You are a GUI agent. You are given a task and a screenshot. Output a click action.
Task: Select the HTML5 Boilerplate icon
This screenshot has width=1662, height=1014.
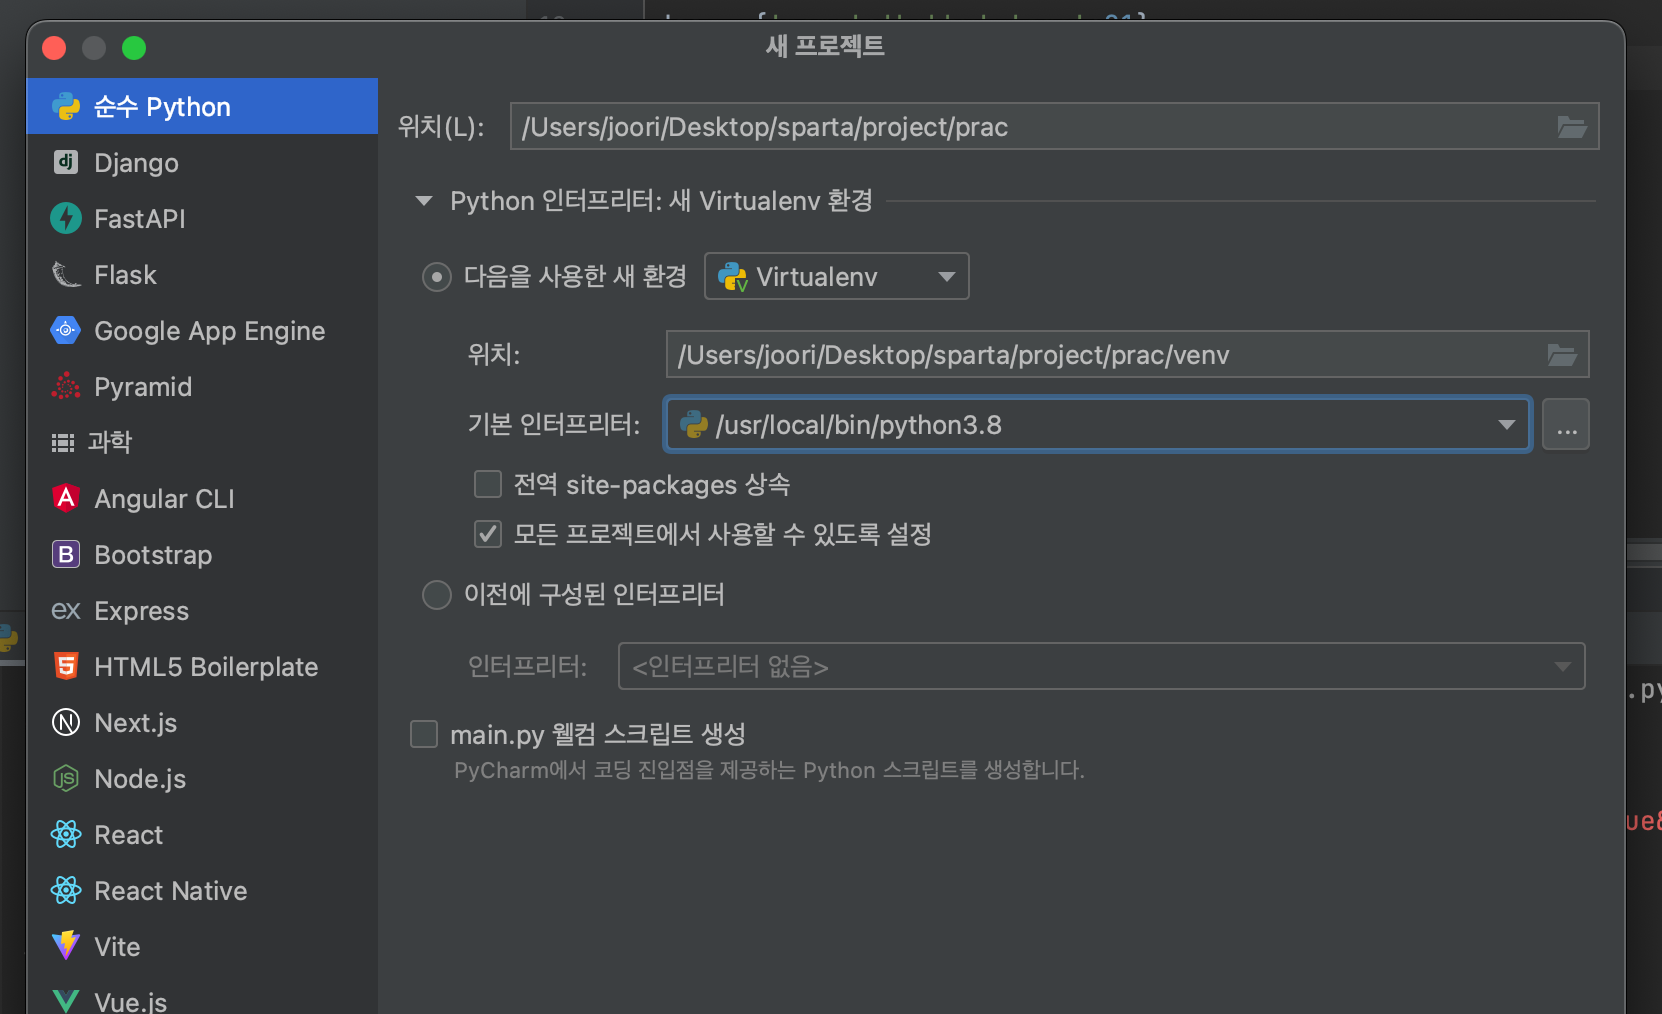coord(66,666)
